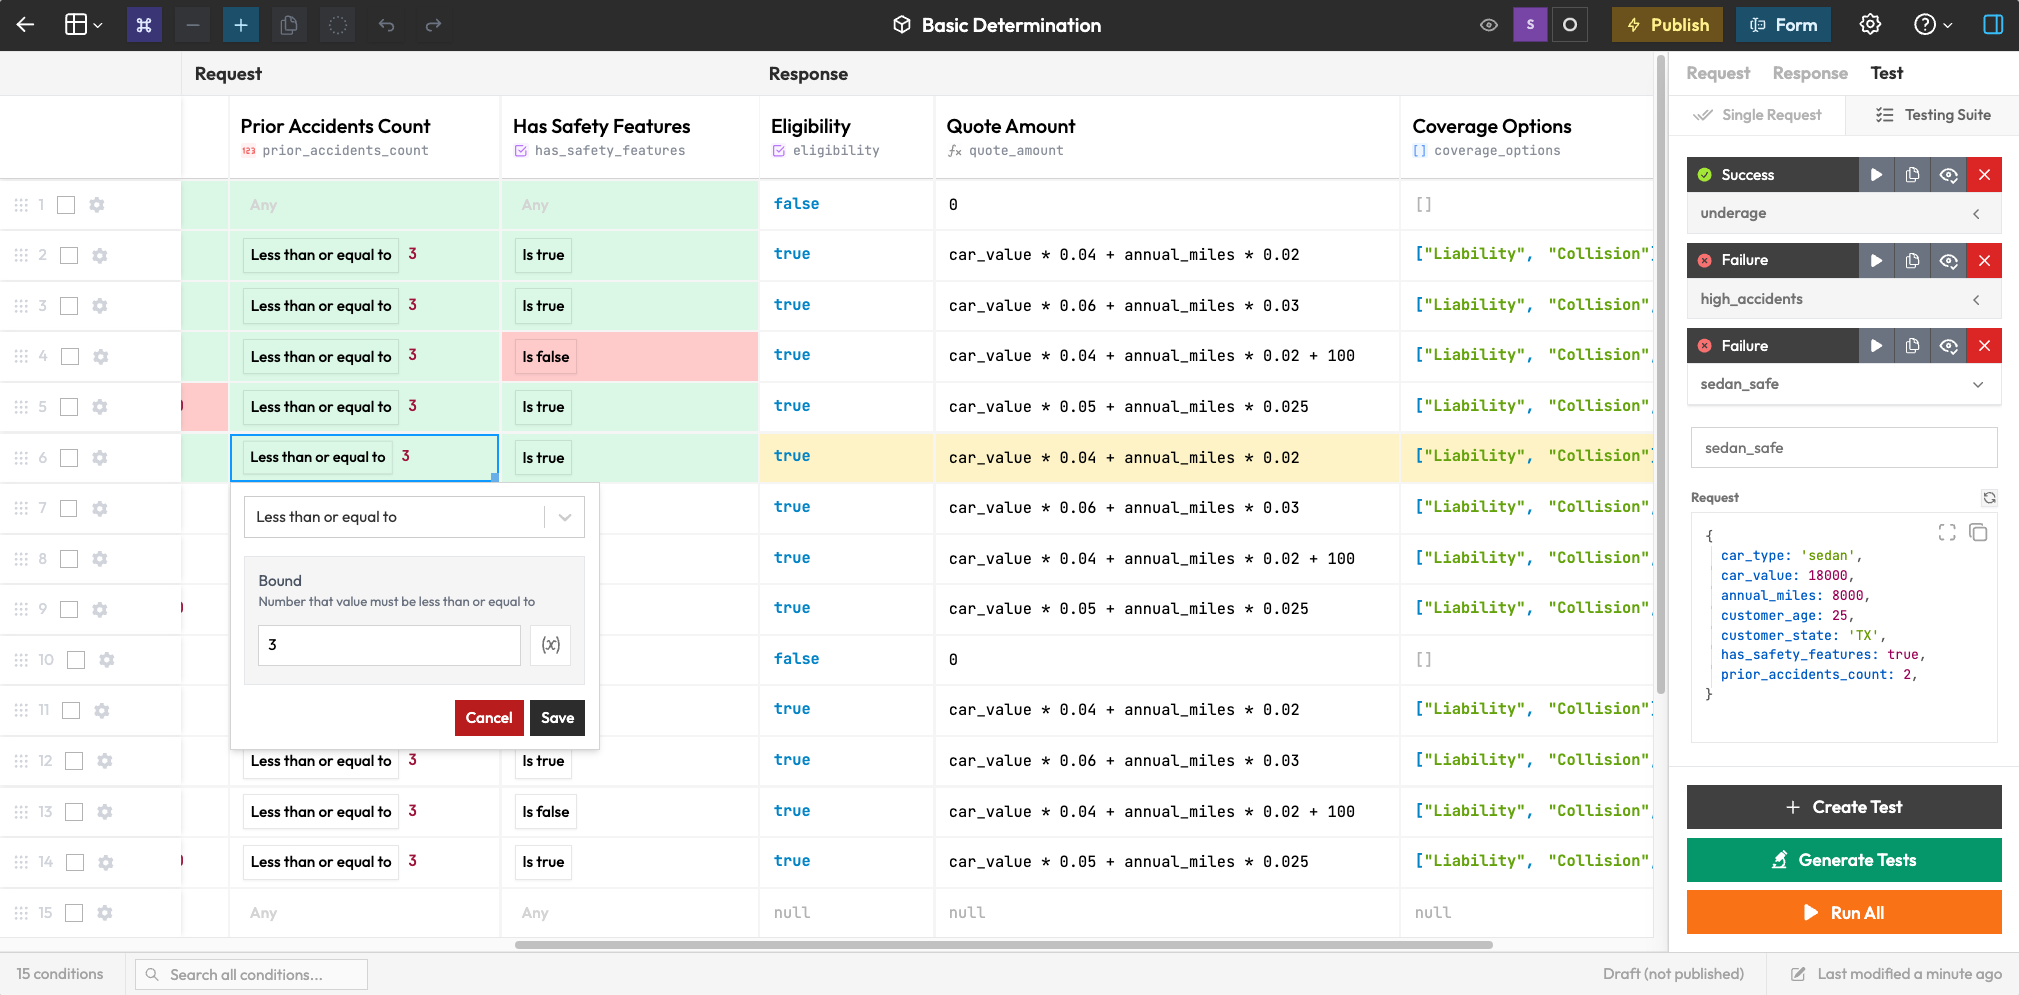Click the back arrow icon

click(26, 25)
